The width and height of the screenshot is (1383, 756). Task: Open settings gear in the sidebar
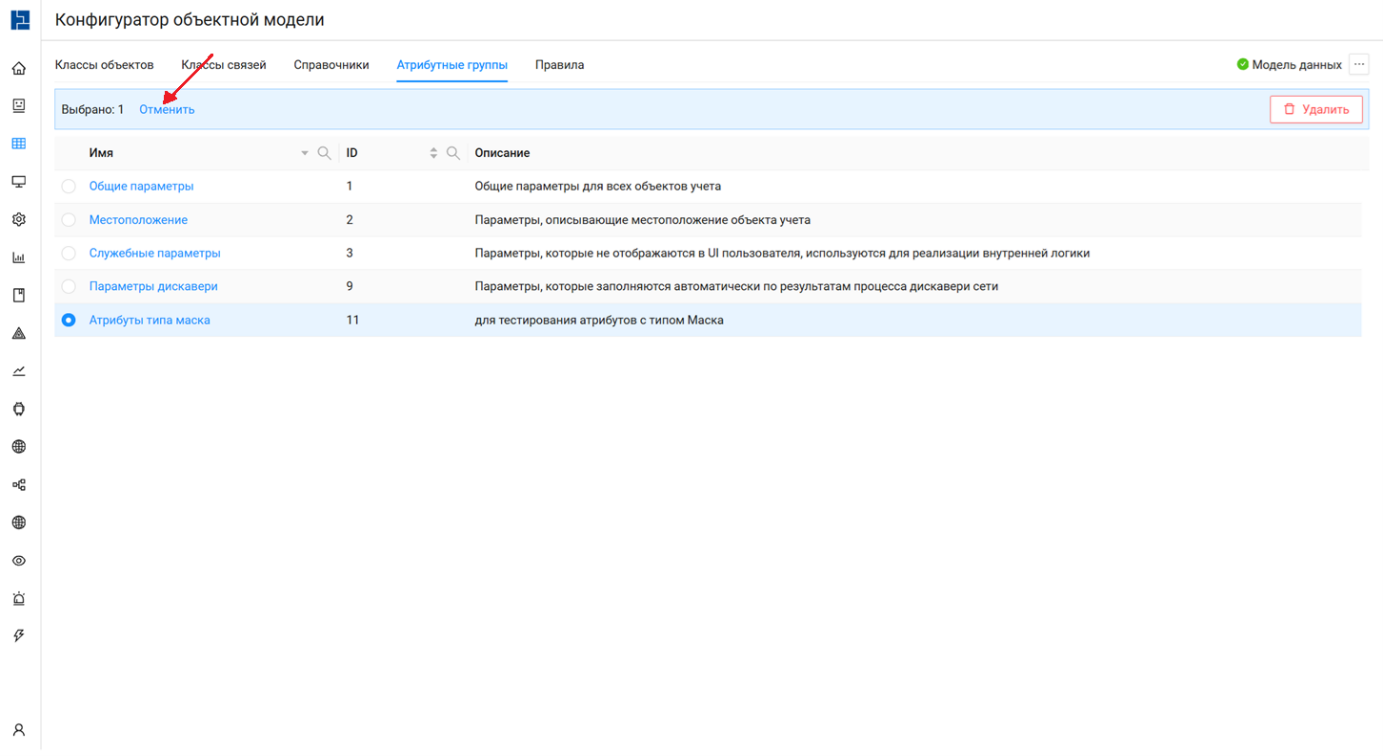tap(18, 220)
